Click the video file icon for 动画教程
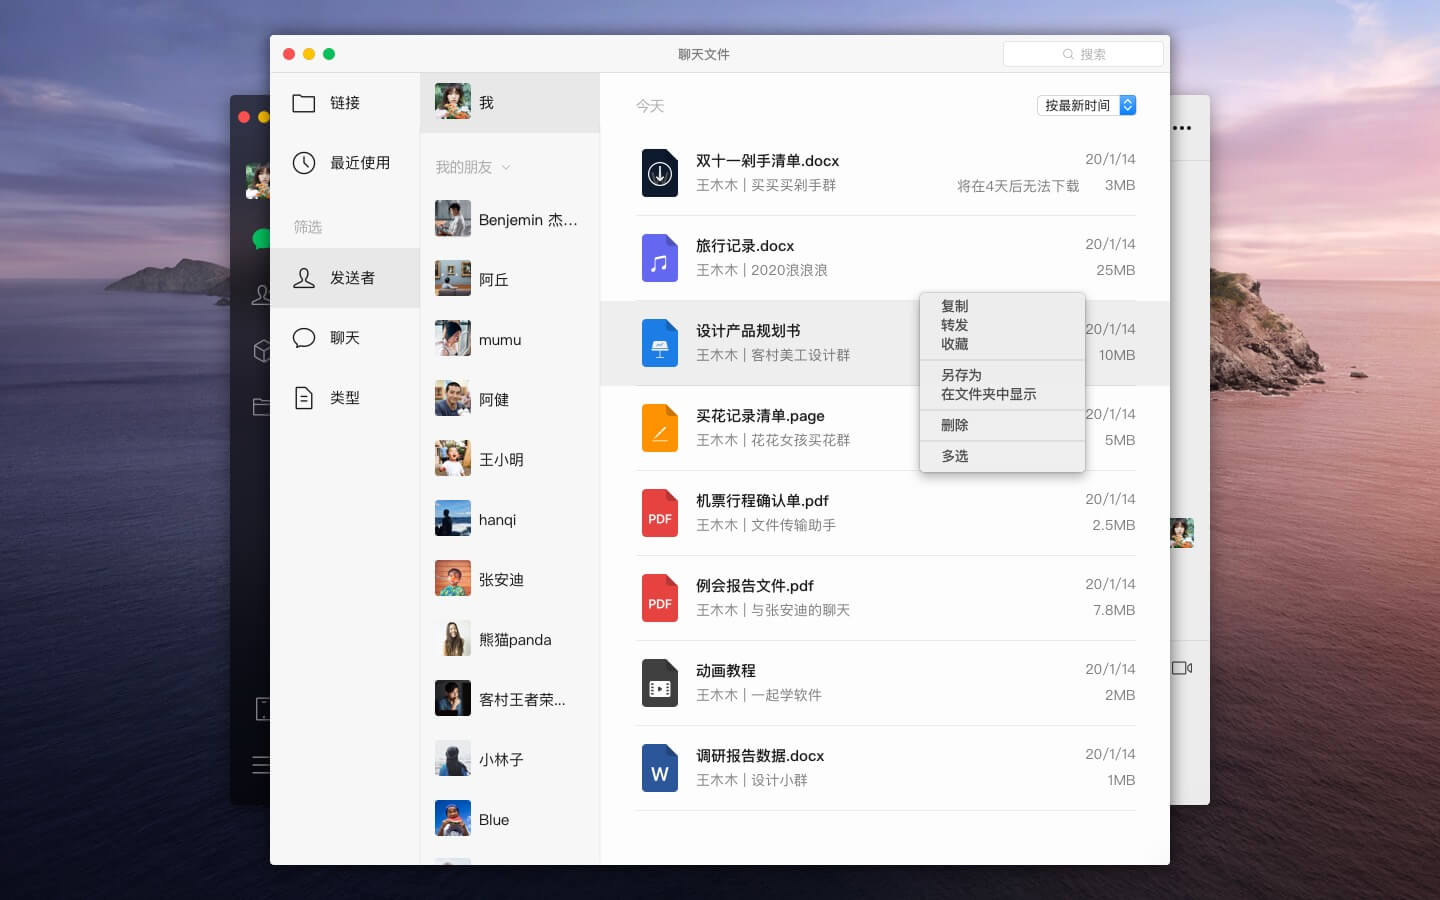This screenshot has height=900, width=1440. click(x=660, y=683)
